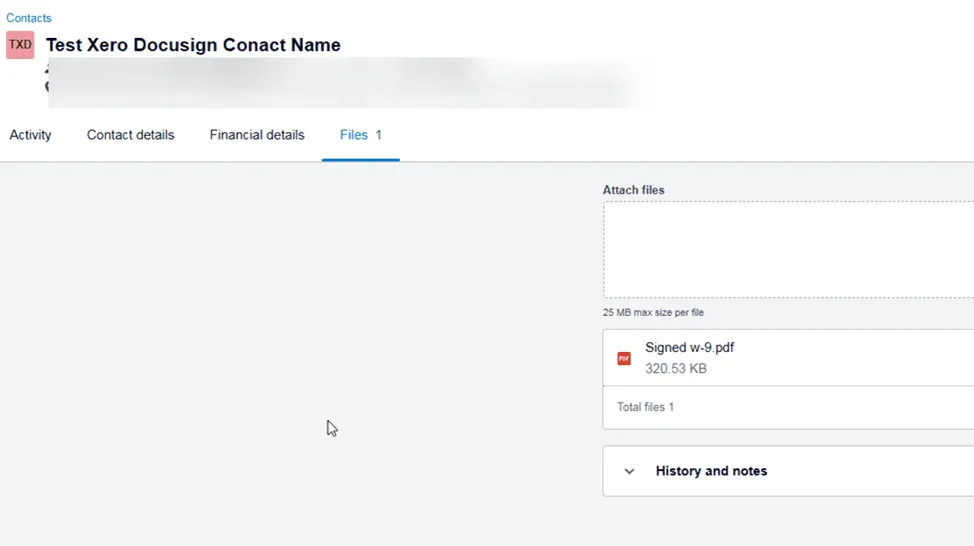This screenshot has width=974, height=546.
Task: Open the Contacts breadcrumb link
Action: click(x=29, y=18)
